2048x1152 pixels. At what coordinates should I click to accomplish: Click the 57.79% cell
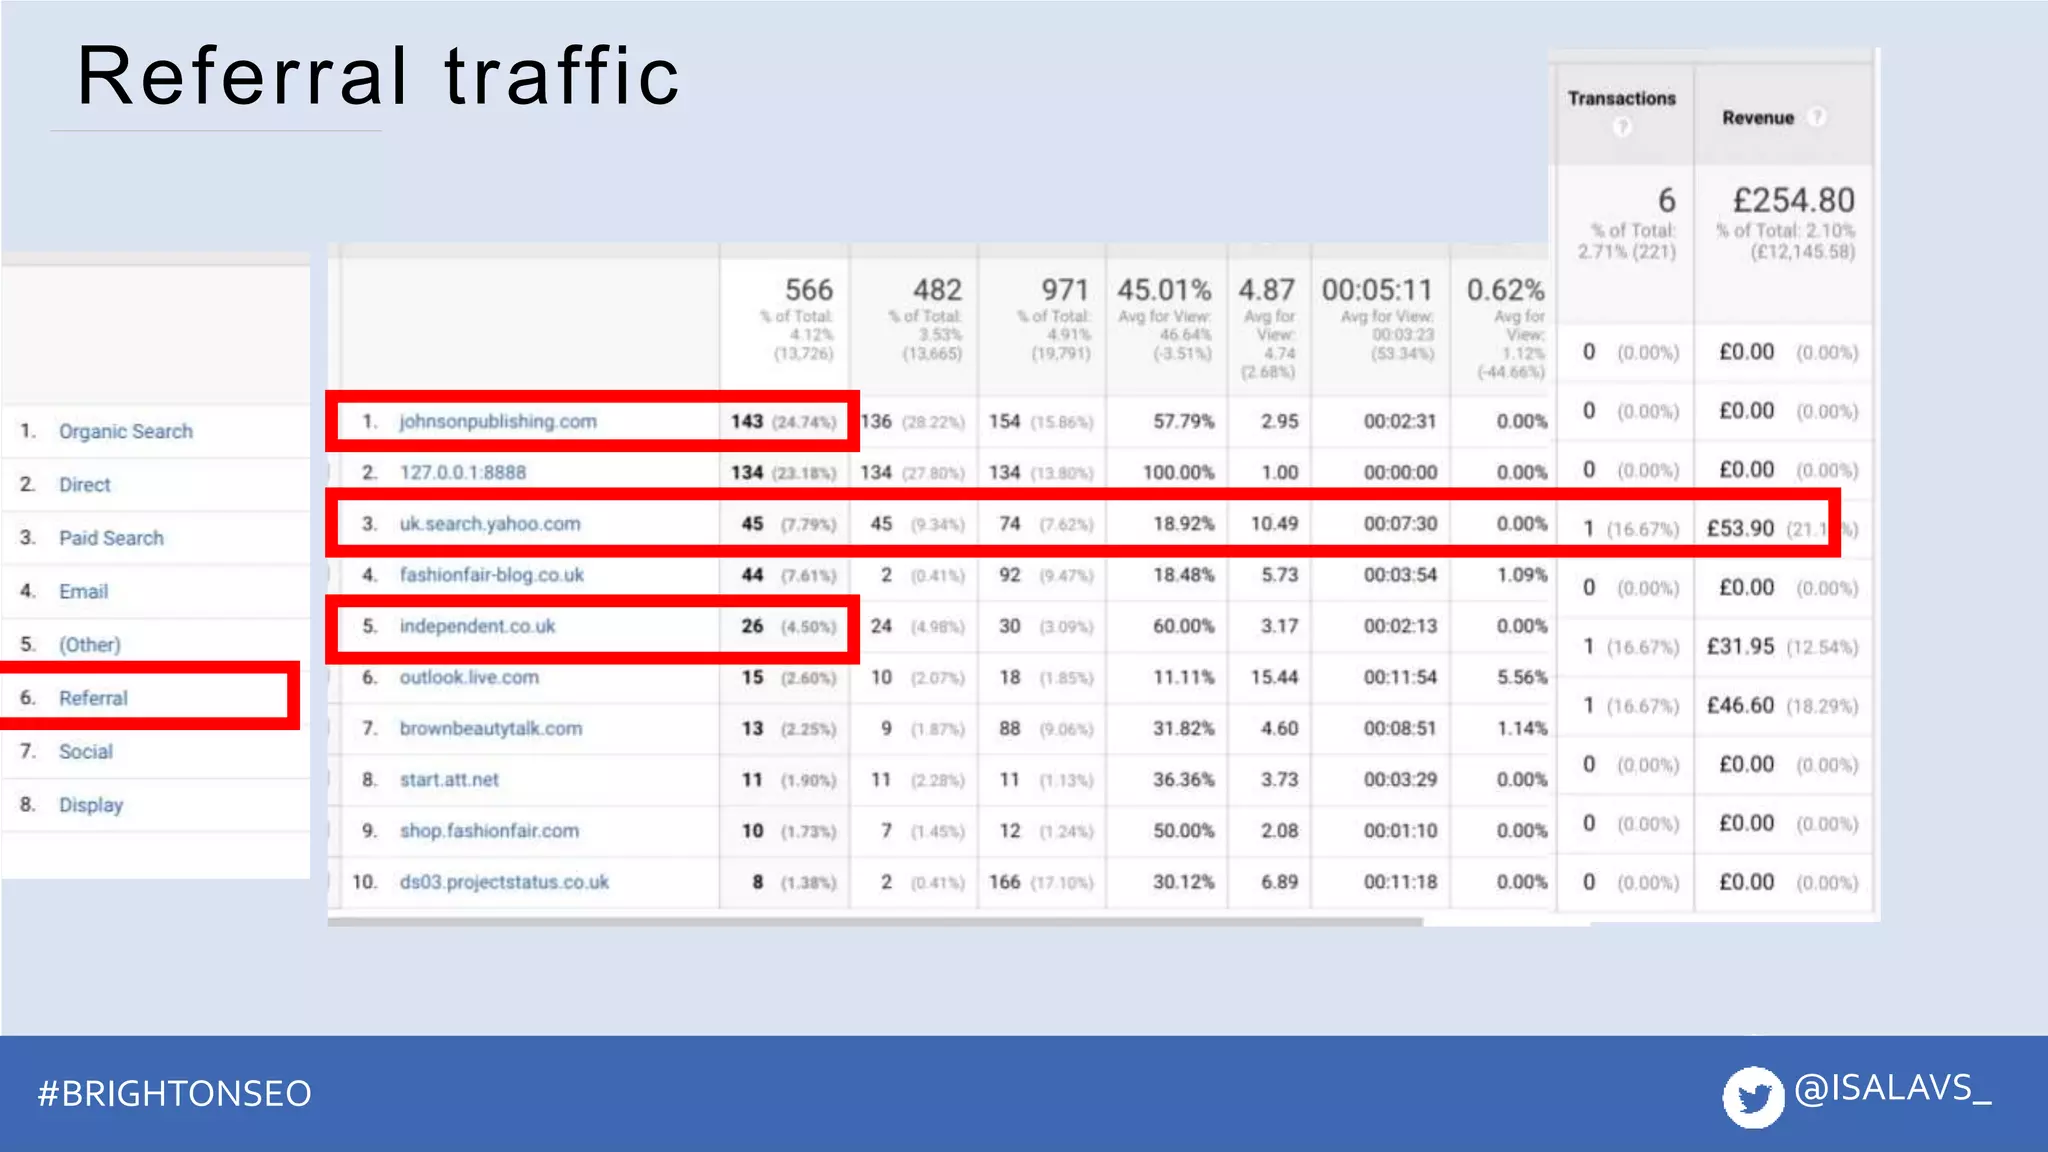pyautogui.click(x=1184, y=421)
